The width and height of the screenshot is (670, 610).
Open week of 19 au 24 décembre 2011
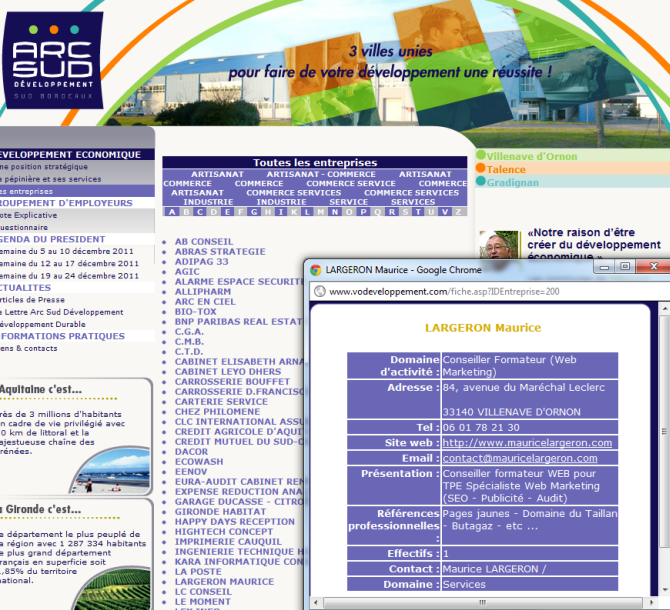coord(69,276)
